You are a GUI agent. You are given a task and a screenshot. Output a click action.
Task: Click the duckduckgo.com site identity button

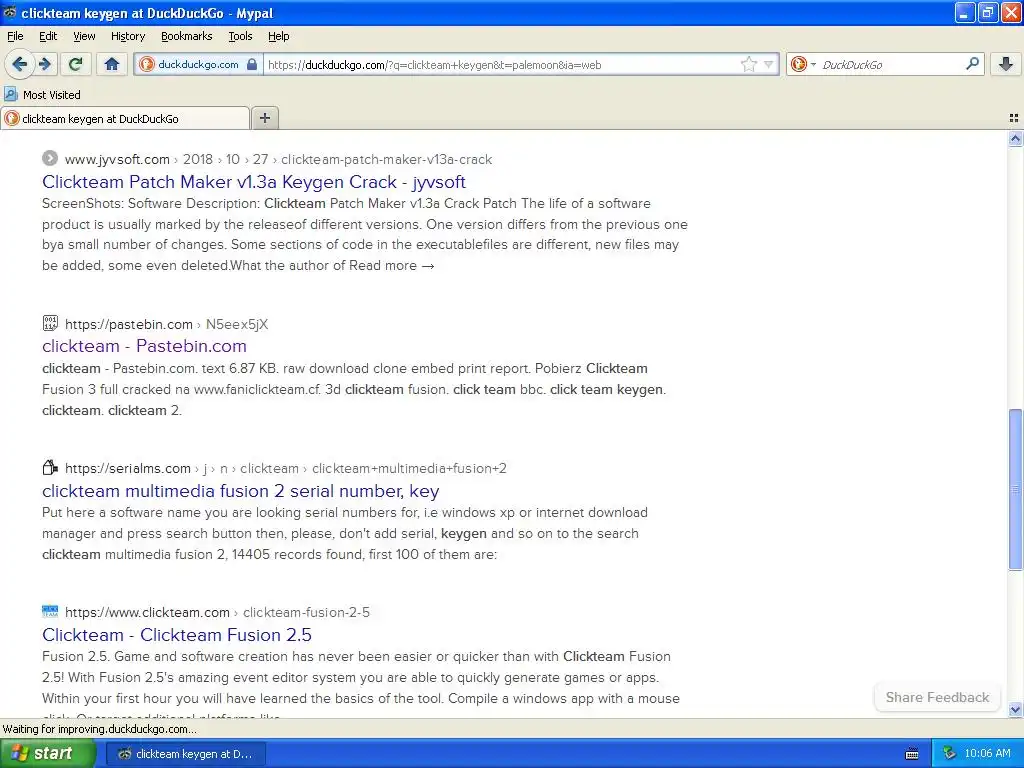pyautogui.click(x=198, y=64)
